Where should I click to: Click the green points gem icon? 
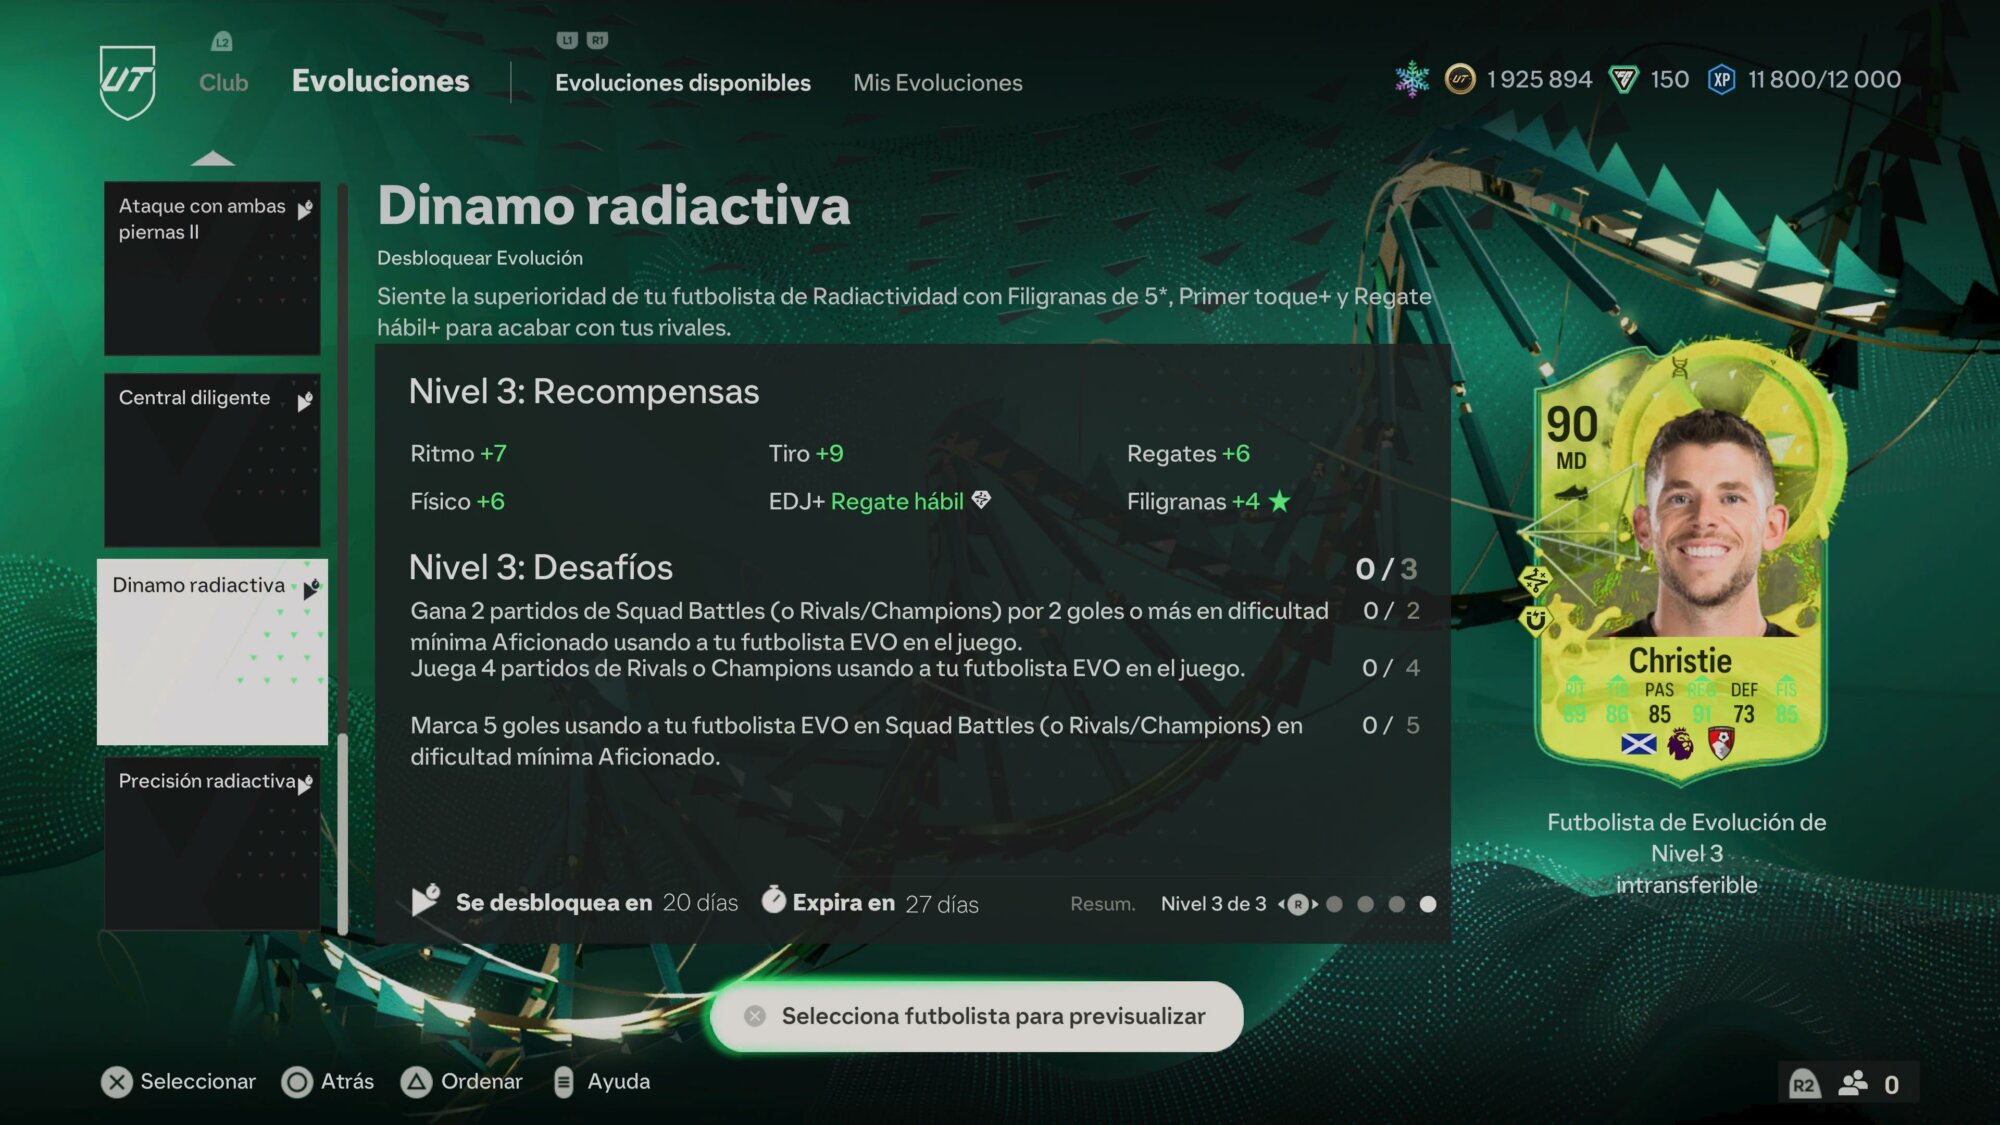[1623, 79]
